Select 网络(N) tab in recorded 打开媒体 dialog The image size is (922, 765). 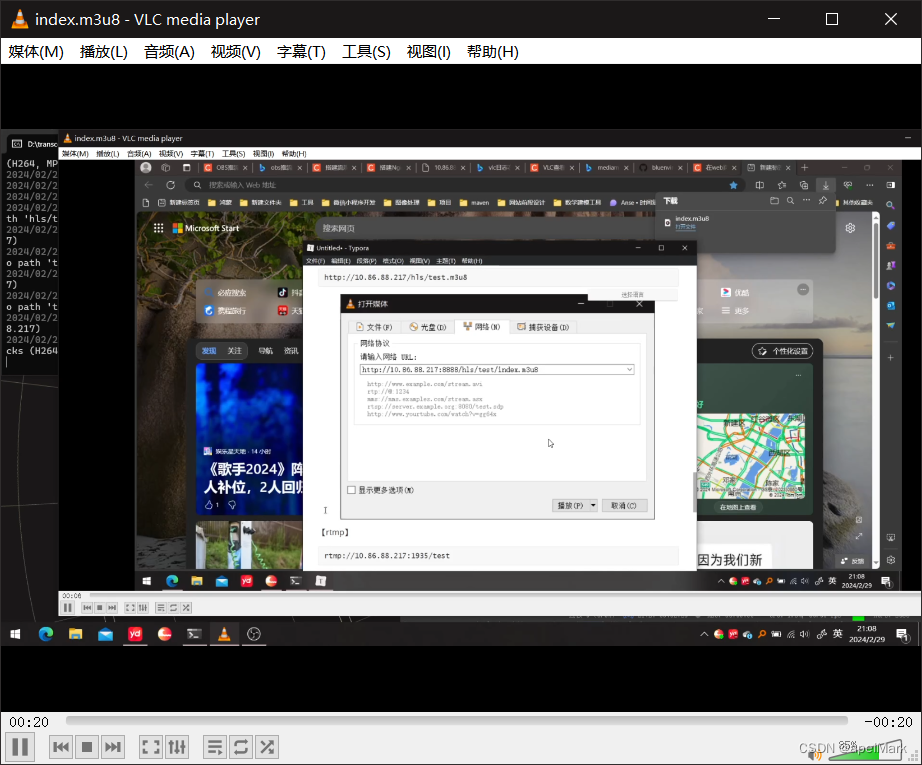pyautogui.click(x=482, y=326)
